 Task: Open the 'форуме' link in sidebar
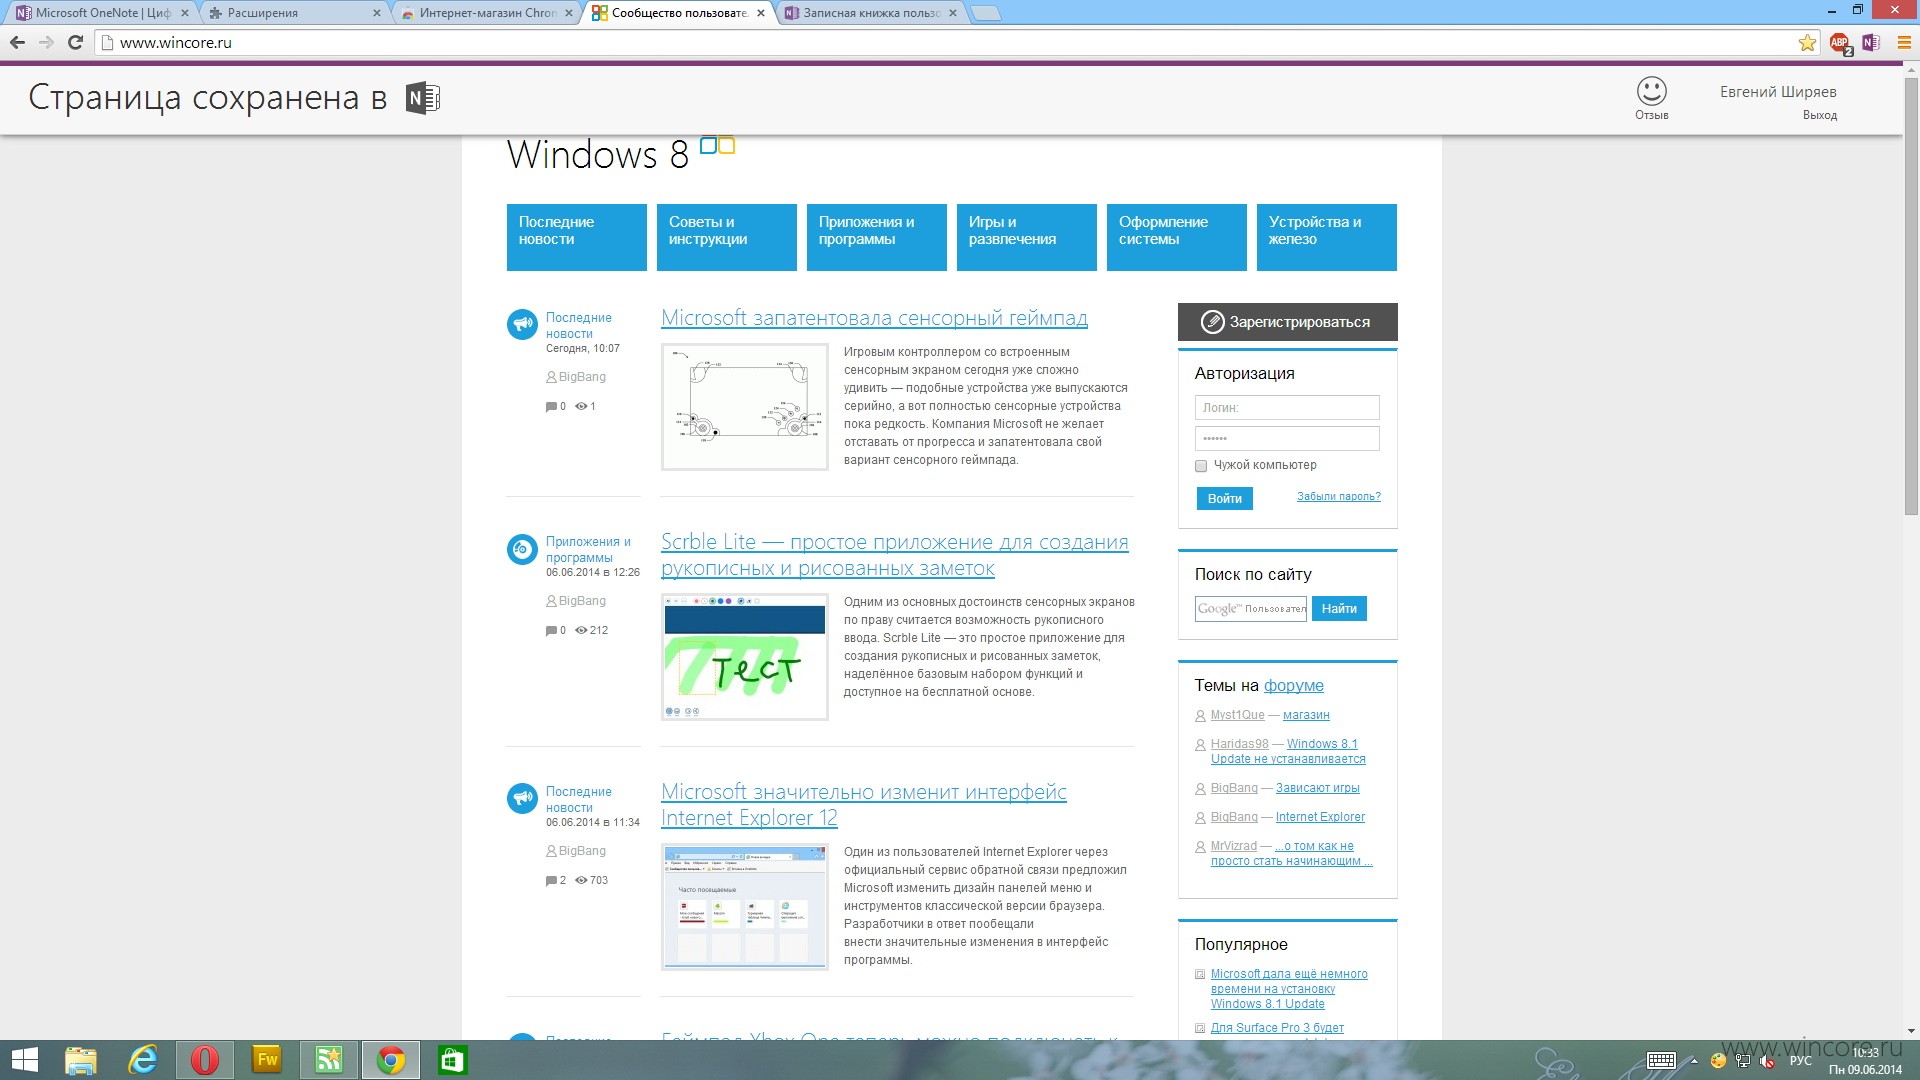tap(1293, 685)
